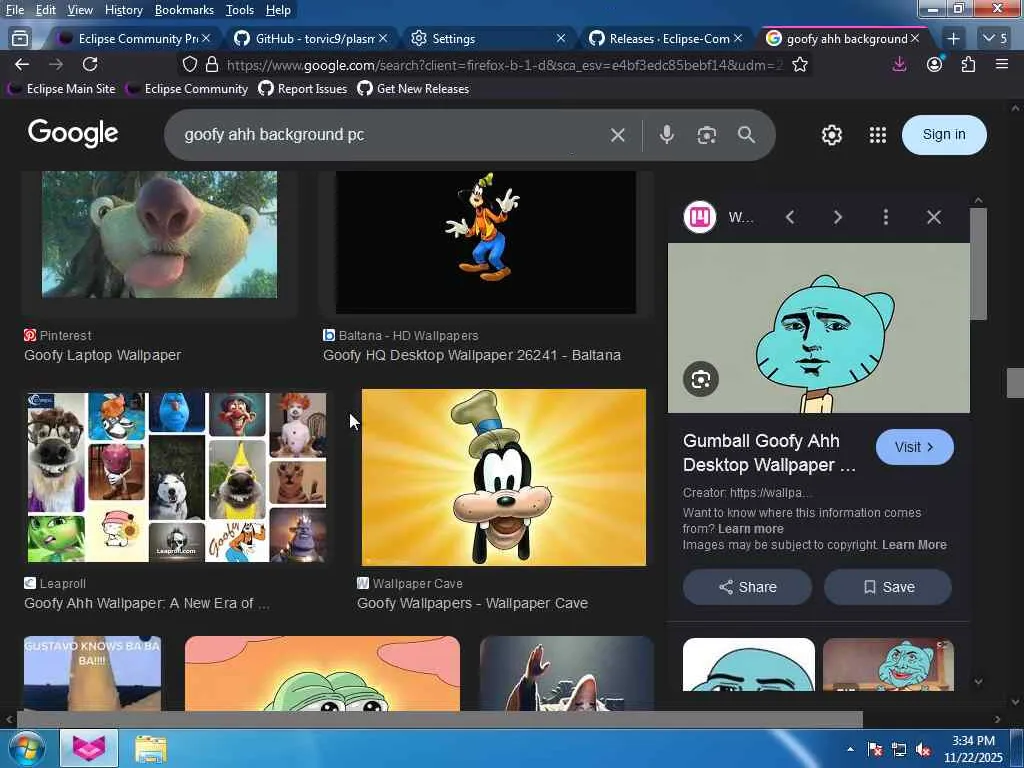Bookmark this page with star icon
Screen dimensions: 1024x768
click(800, 64)
